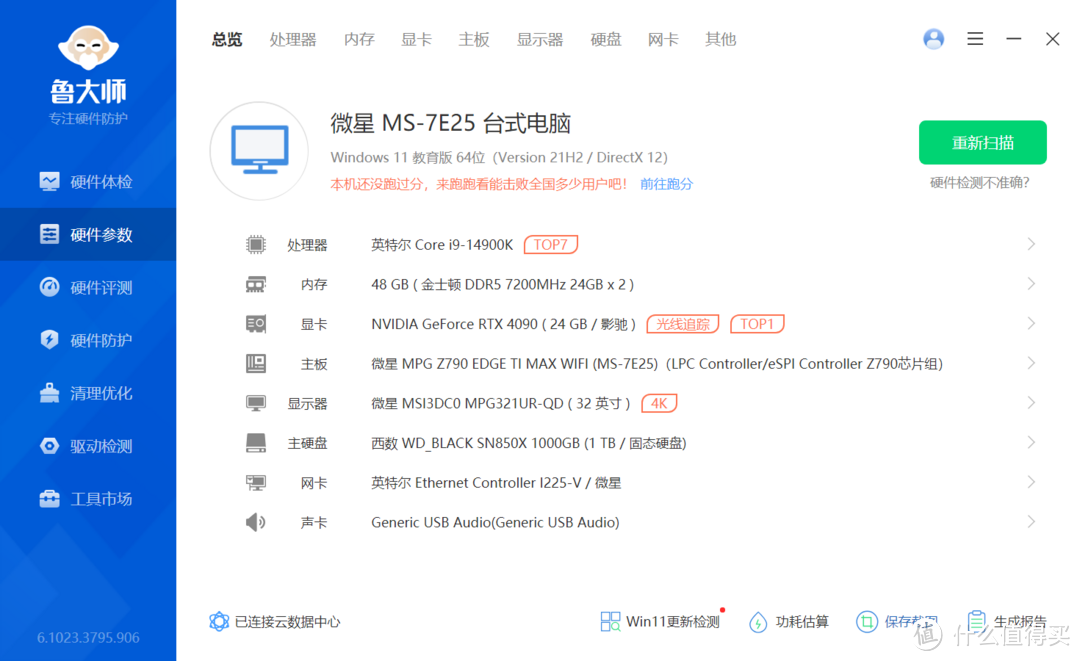1080x661 pixels.
Task: Switch to the 网卡 tab
Action: point(663,39)
